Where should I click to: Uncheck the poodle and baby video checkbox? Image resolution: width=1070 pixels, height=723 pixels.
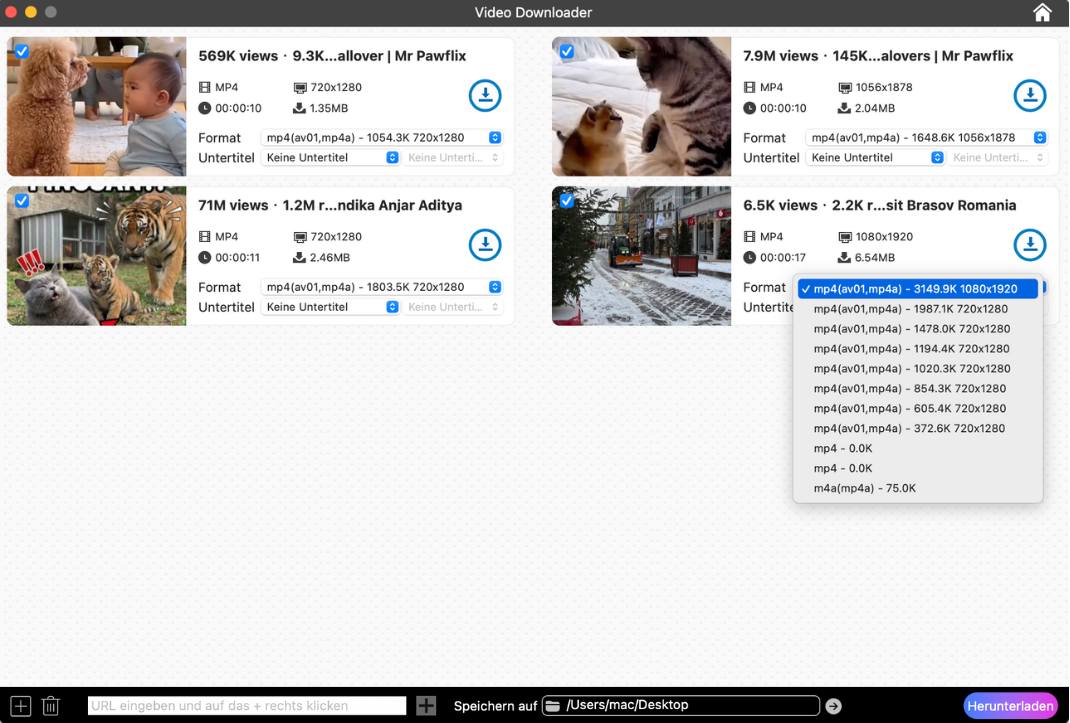click(22, 52)
